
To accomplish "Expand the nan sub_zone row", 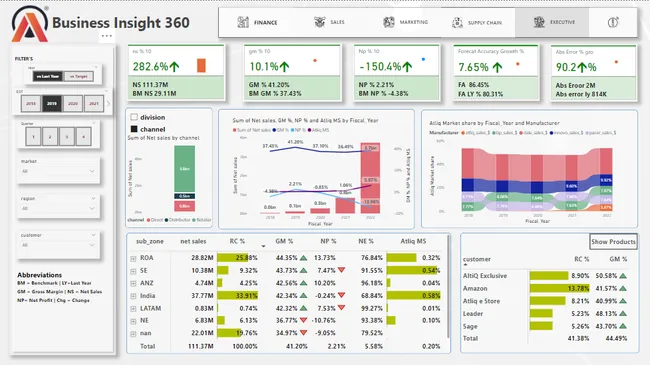I will (133, 333).
